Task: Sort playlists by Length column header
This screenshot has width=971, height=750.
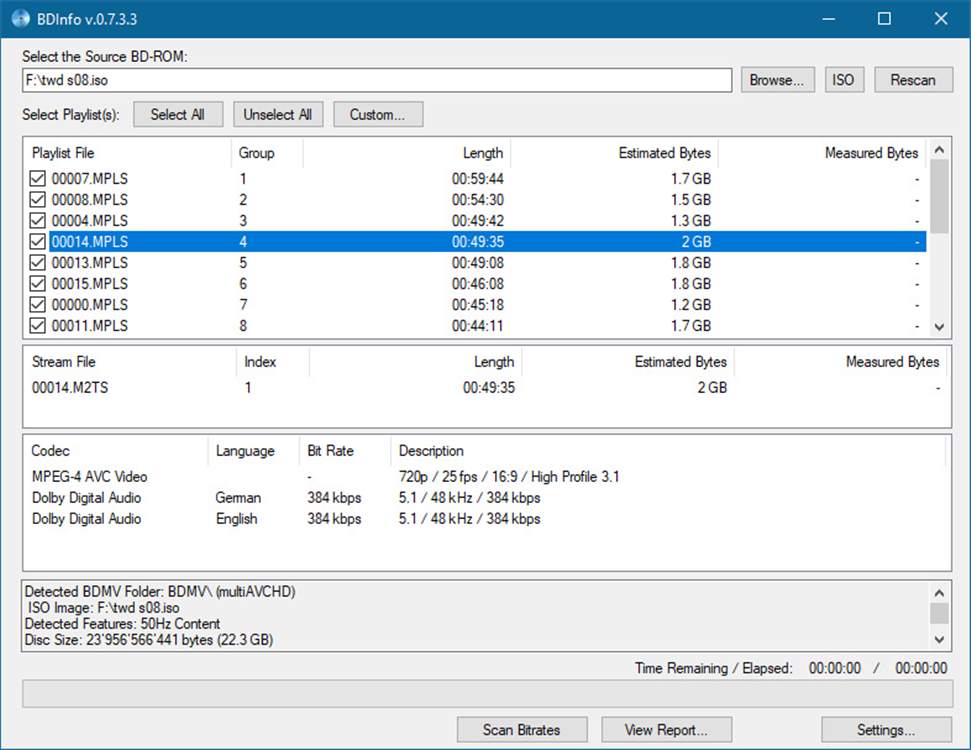Action: tap(407, 153)
